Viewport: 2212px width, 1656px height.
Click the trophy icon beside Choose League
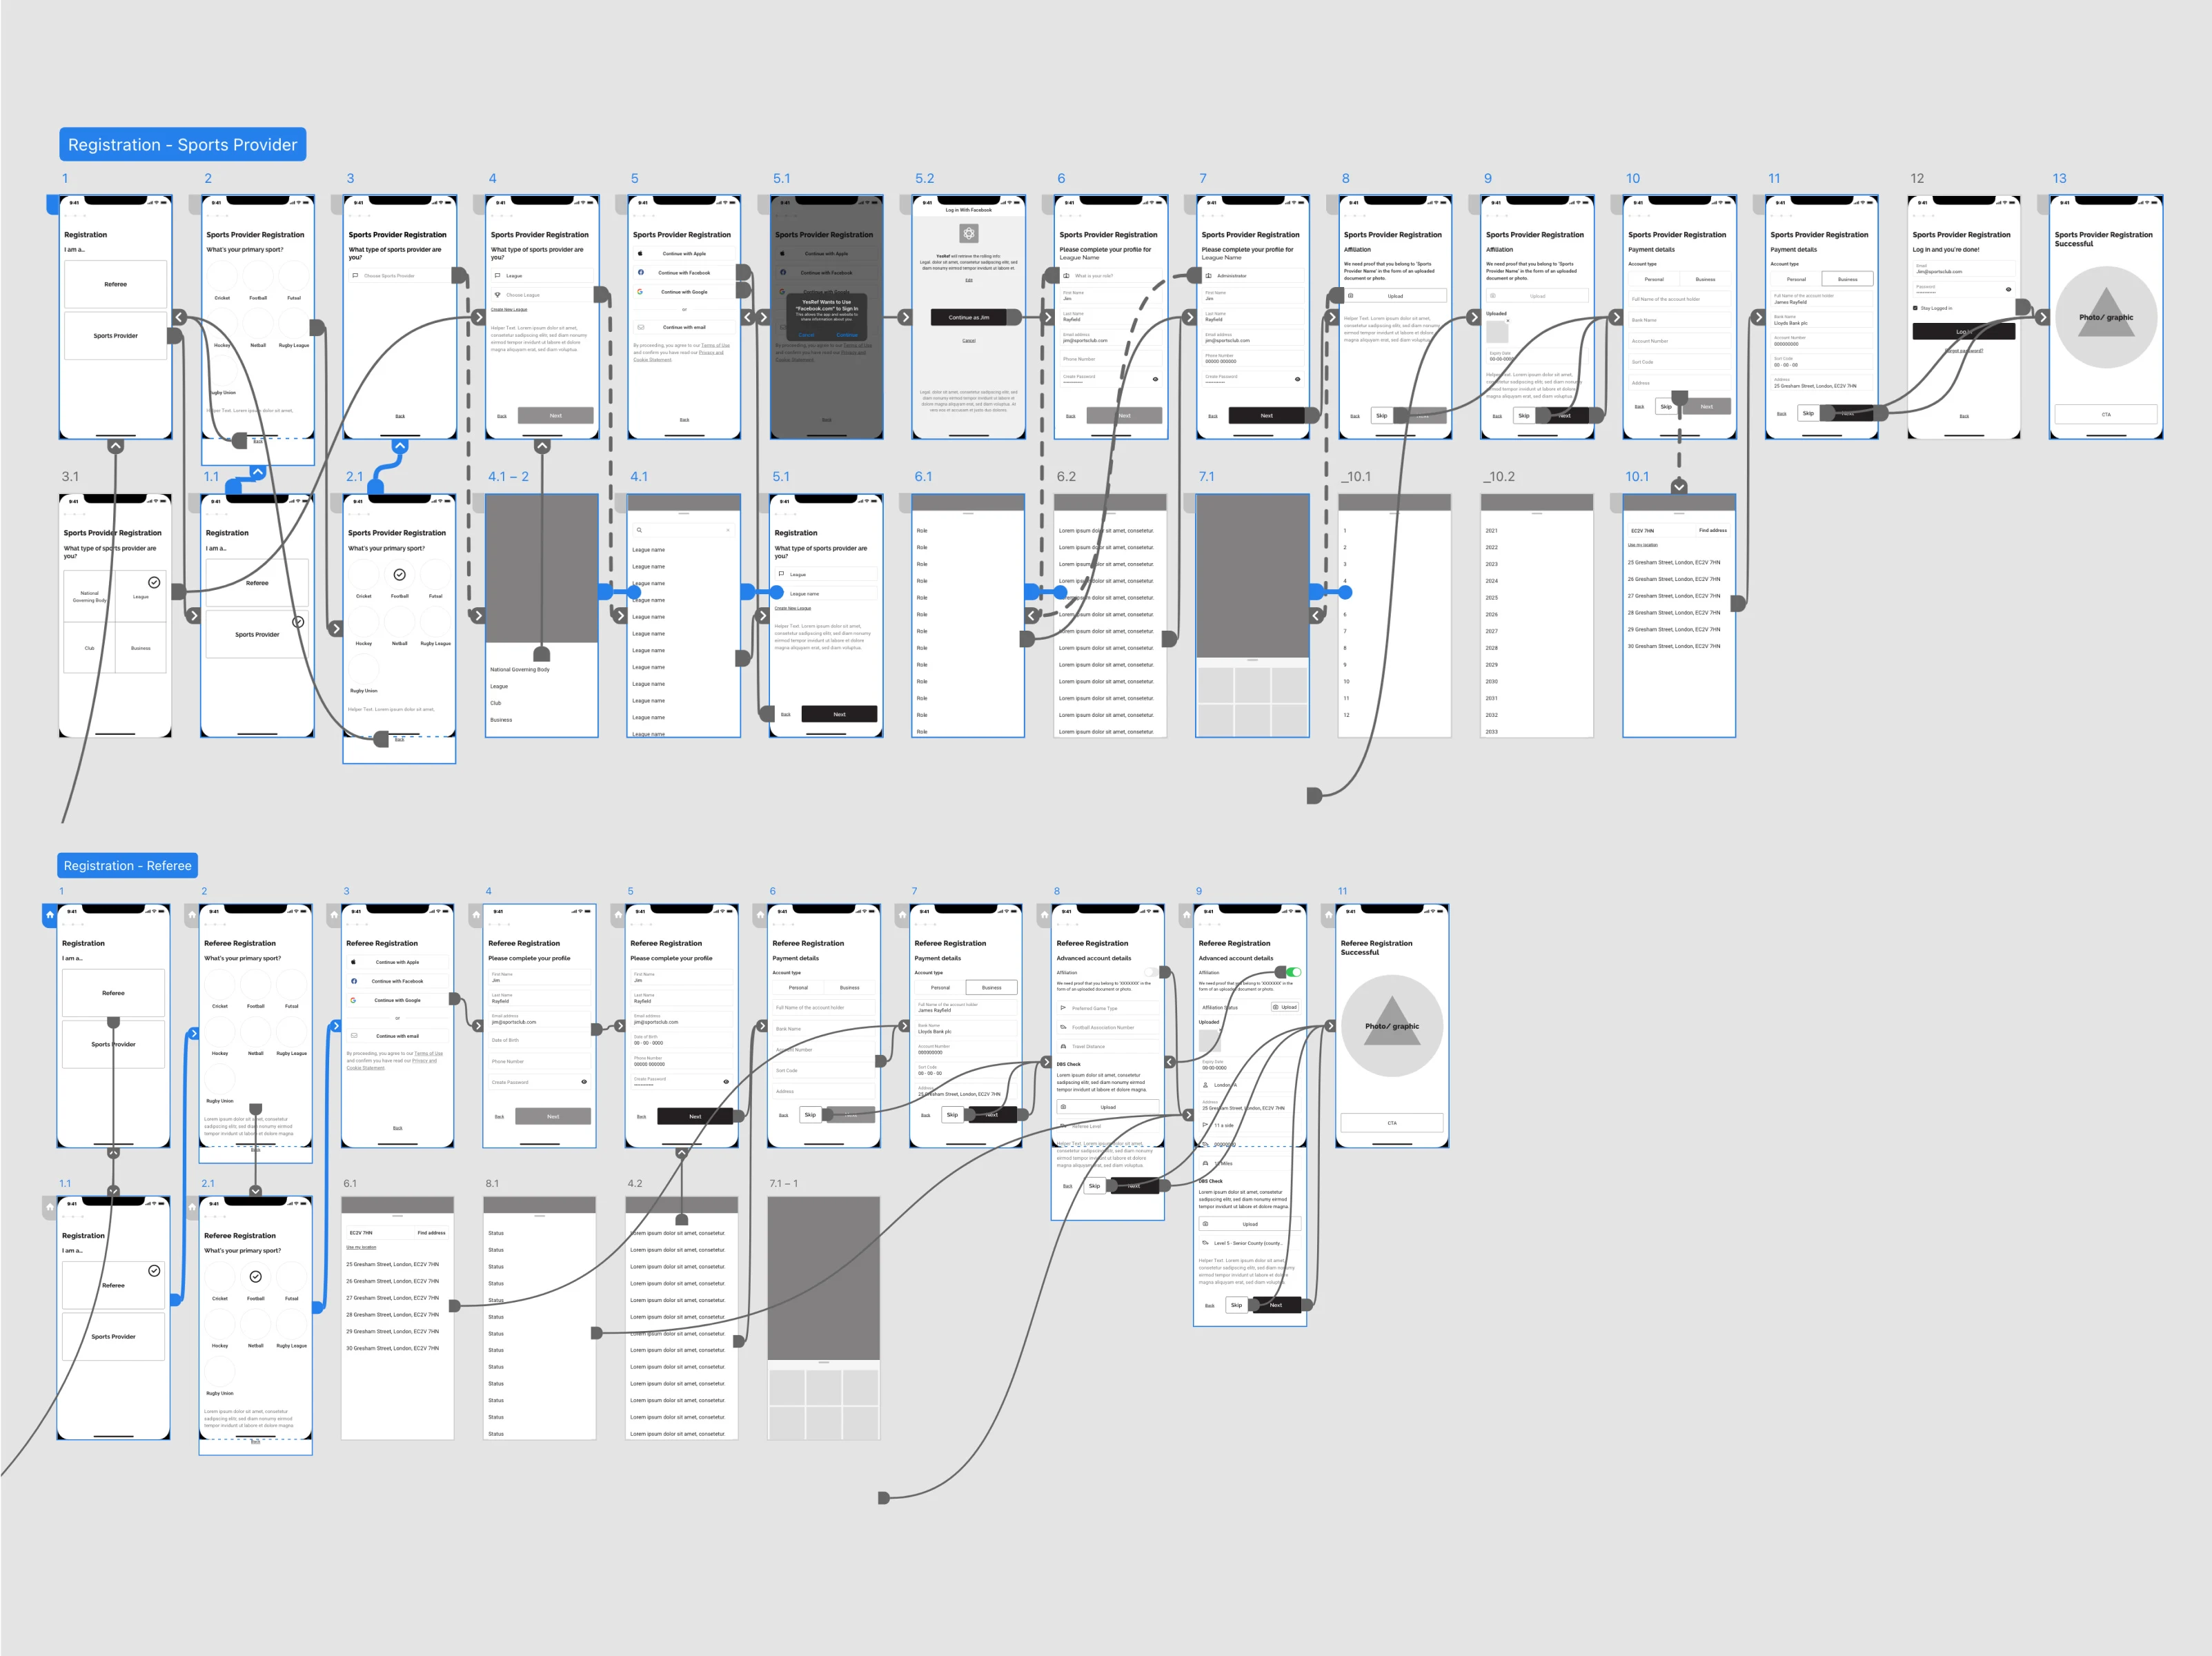click(497, 295)
